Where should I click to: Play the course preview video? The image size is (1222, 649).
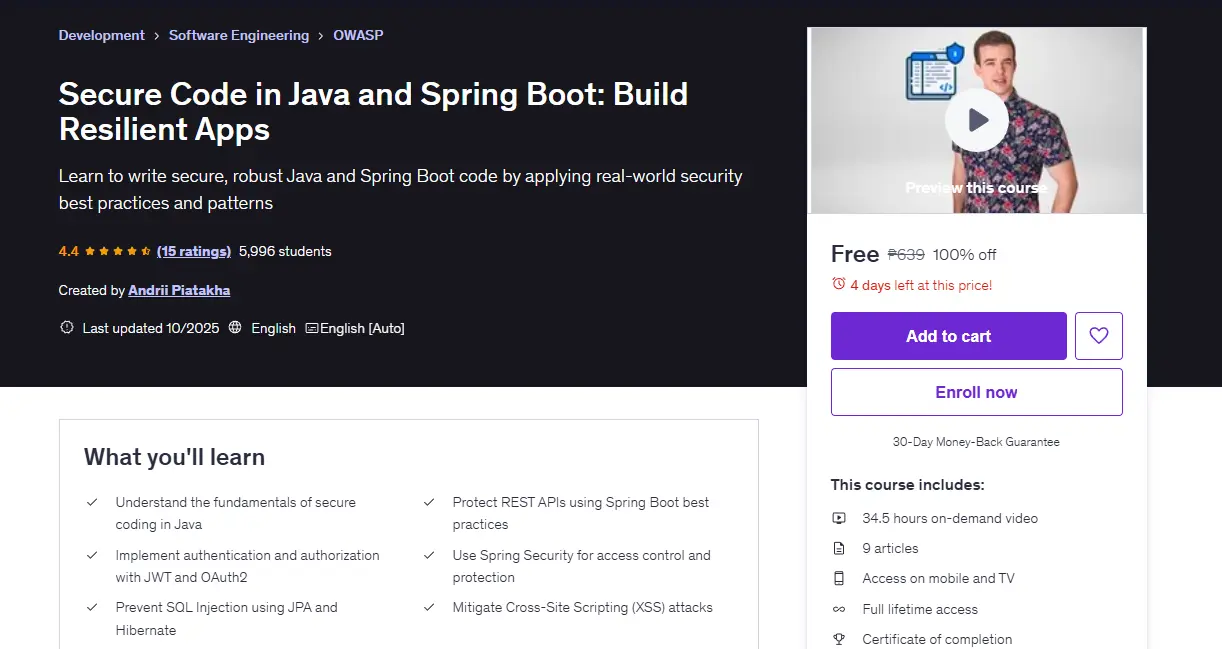[977, 120]
